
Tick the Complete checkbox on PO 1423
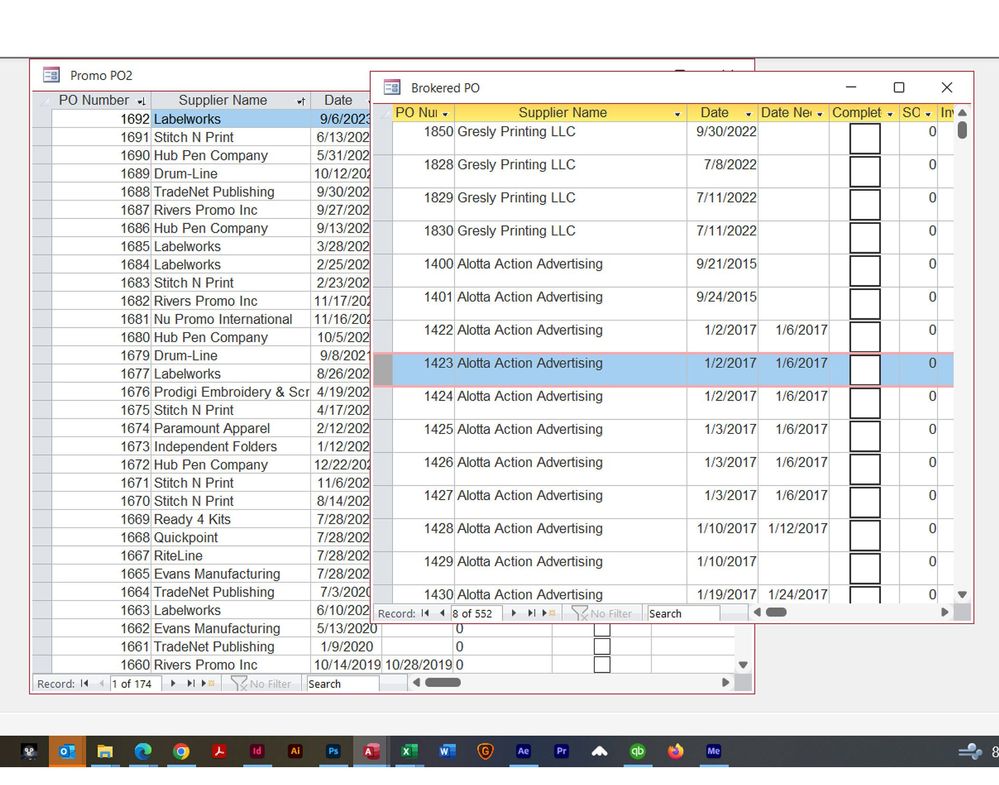(x=864, y=370)
